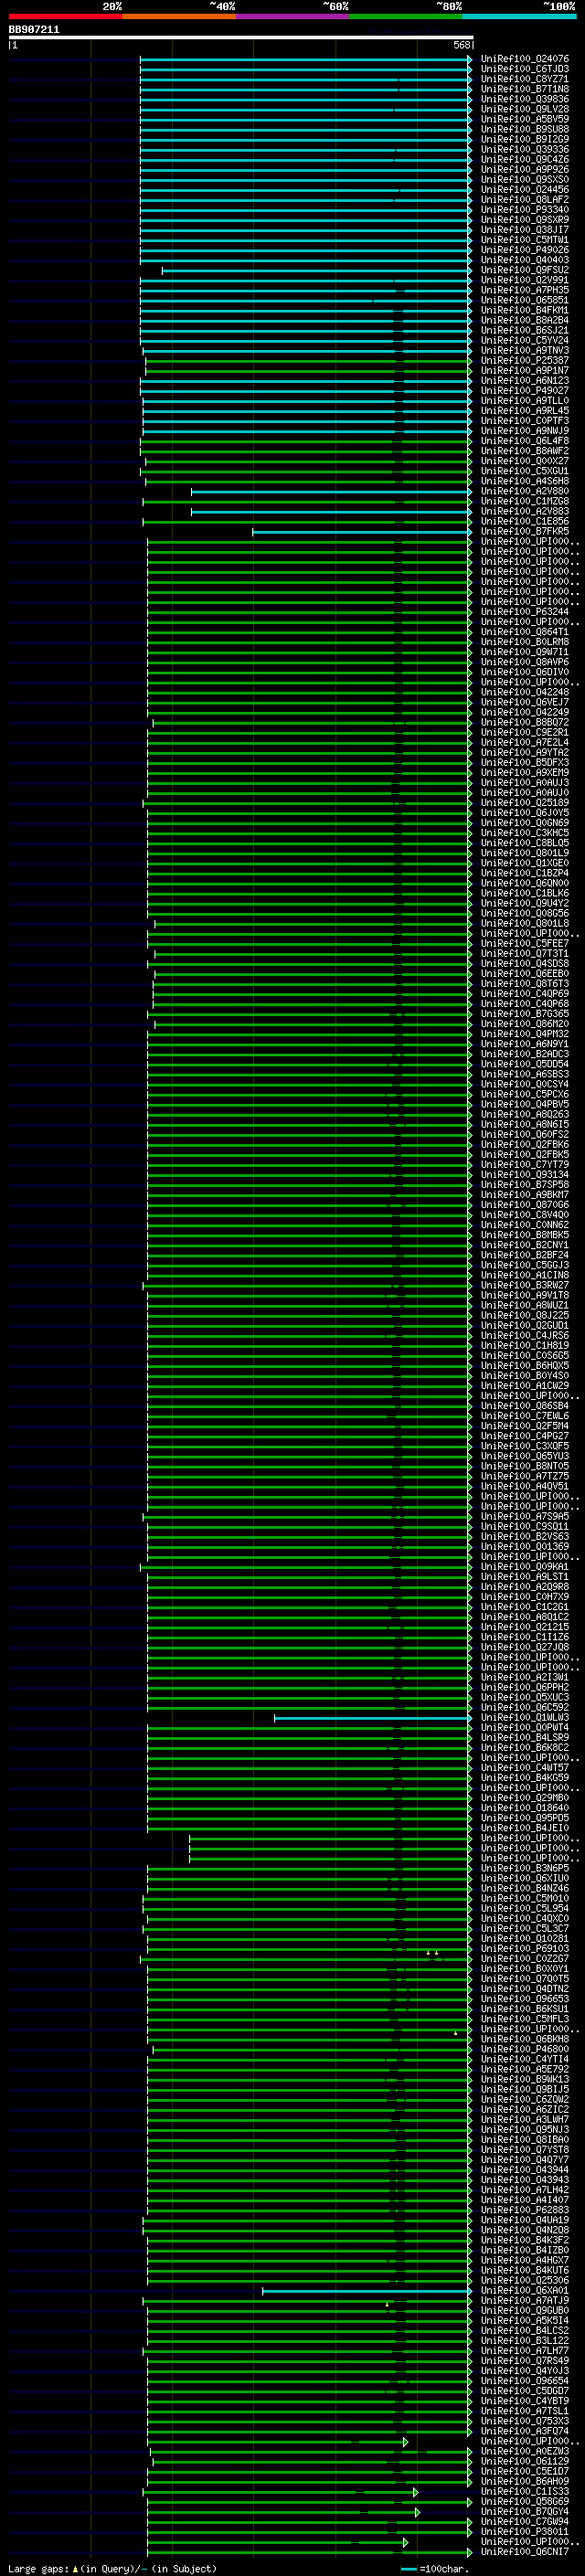
Task: Select hit UniRef100_C1E856
Action: (525, 521)
